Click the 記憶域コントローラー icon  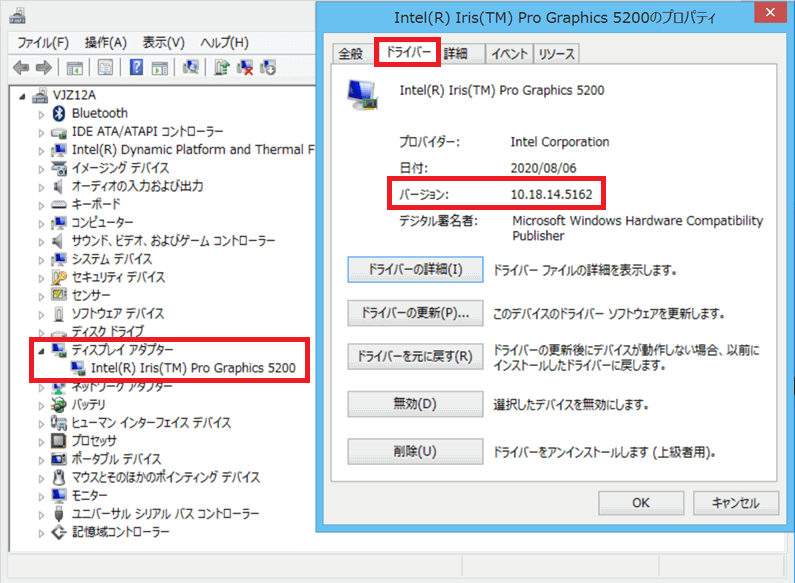click(x=59, y=532)
